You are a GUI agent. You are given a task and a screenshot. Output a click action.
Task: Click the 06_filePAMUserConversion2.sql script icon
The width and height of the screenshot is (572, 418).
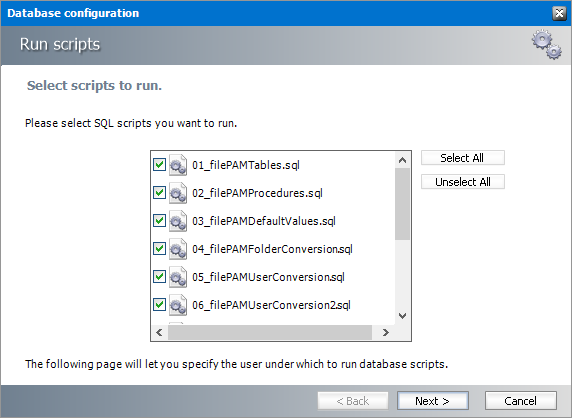tap(178, 305)
